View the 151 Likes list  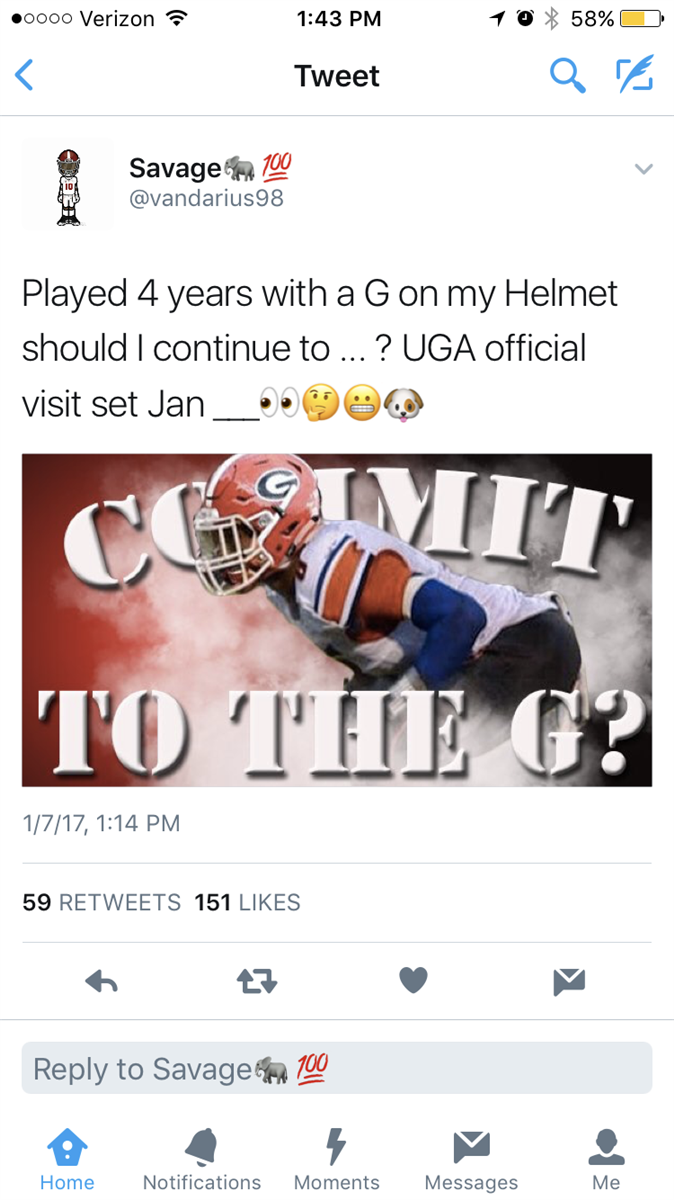(x=247, y=902)
